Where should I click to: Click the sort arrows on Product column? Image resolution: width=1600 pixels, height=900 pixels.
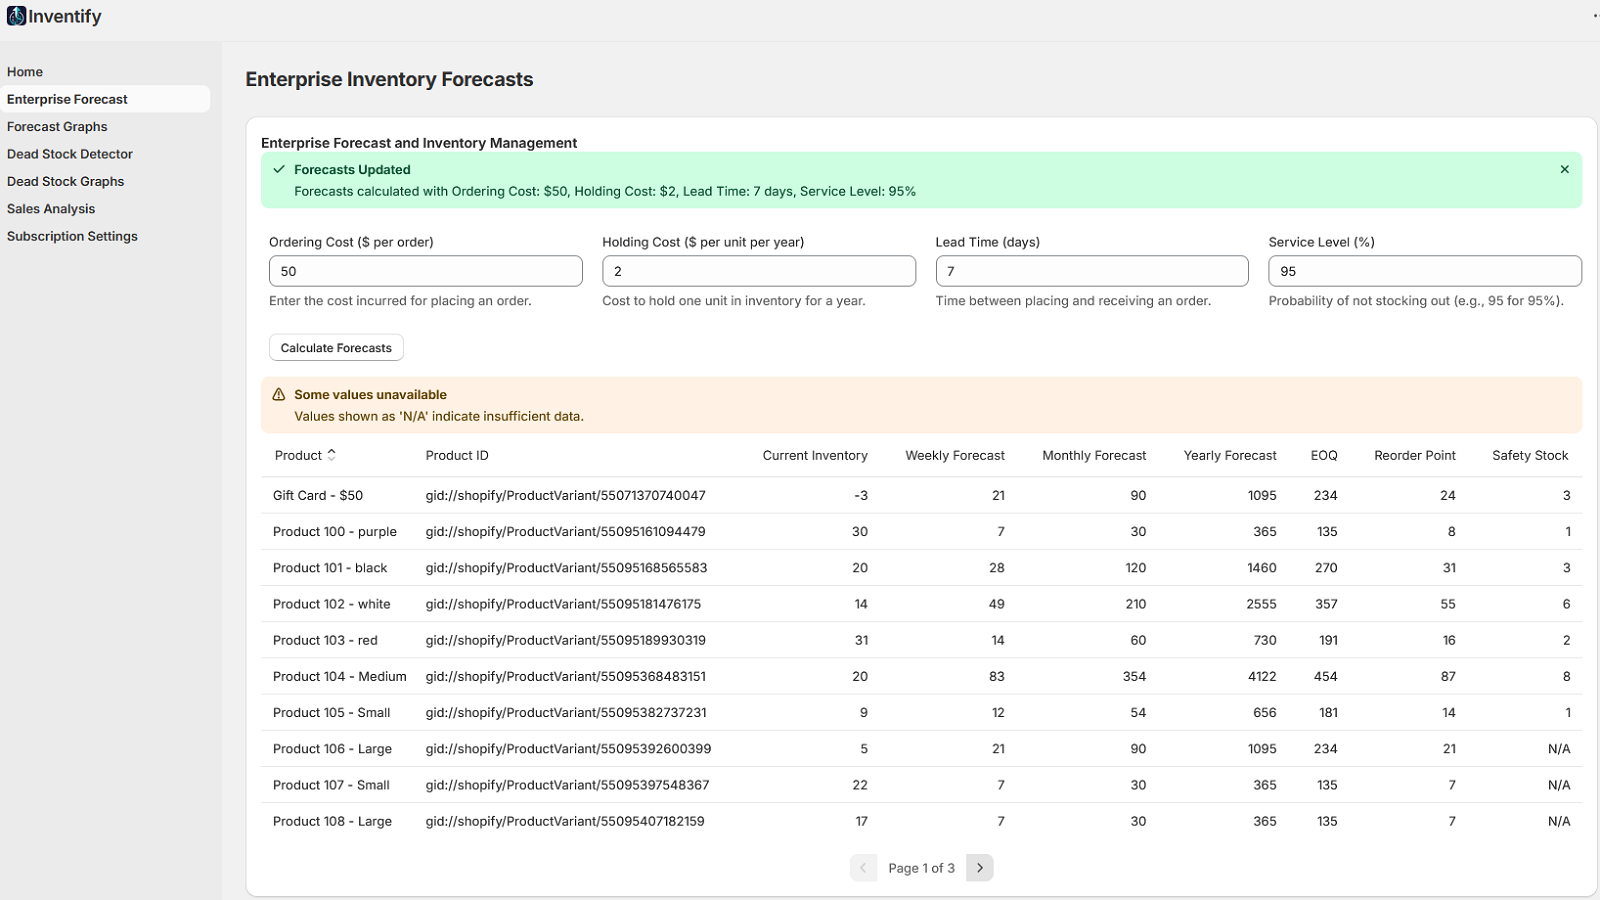331,454
